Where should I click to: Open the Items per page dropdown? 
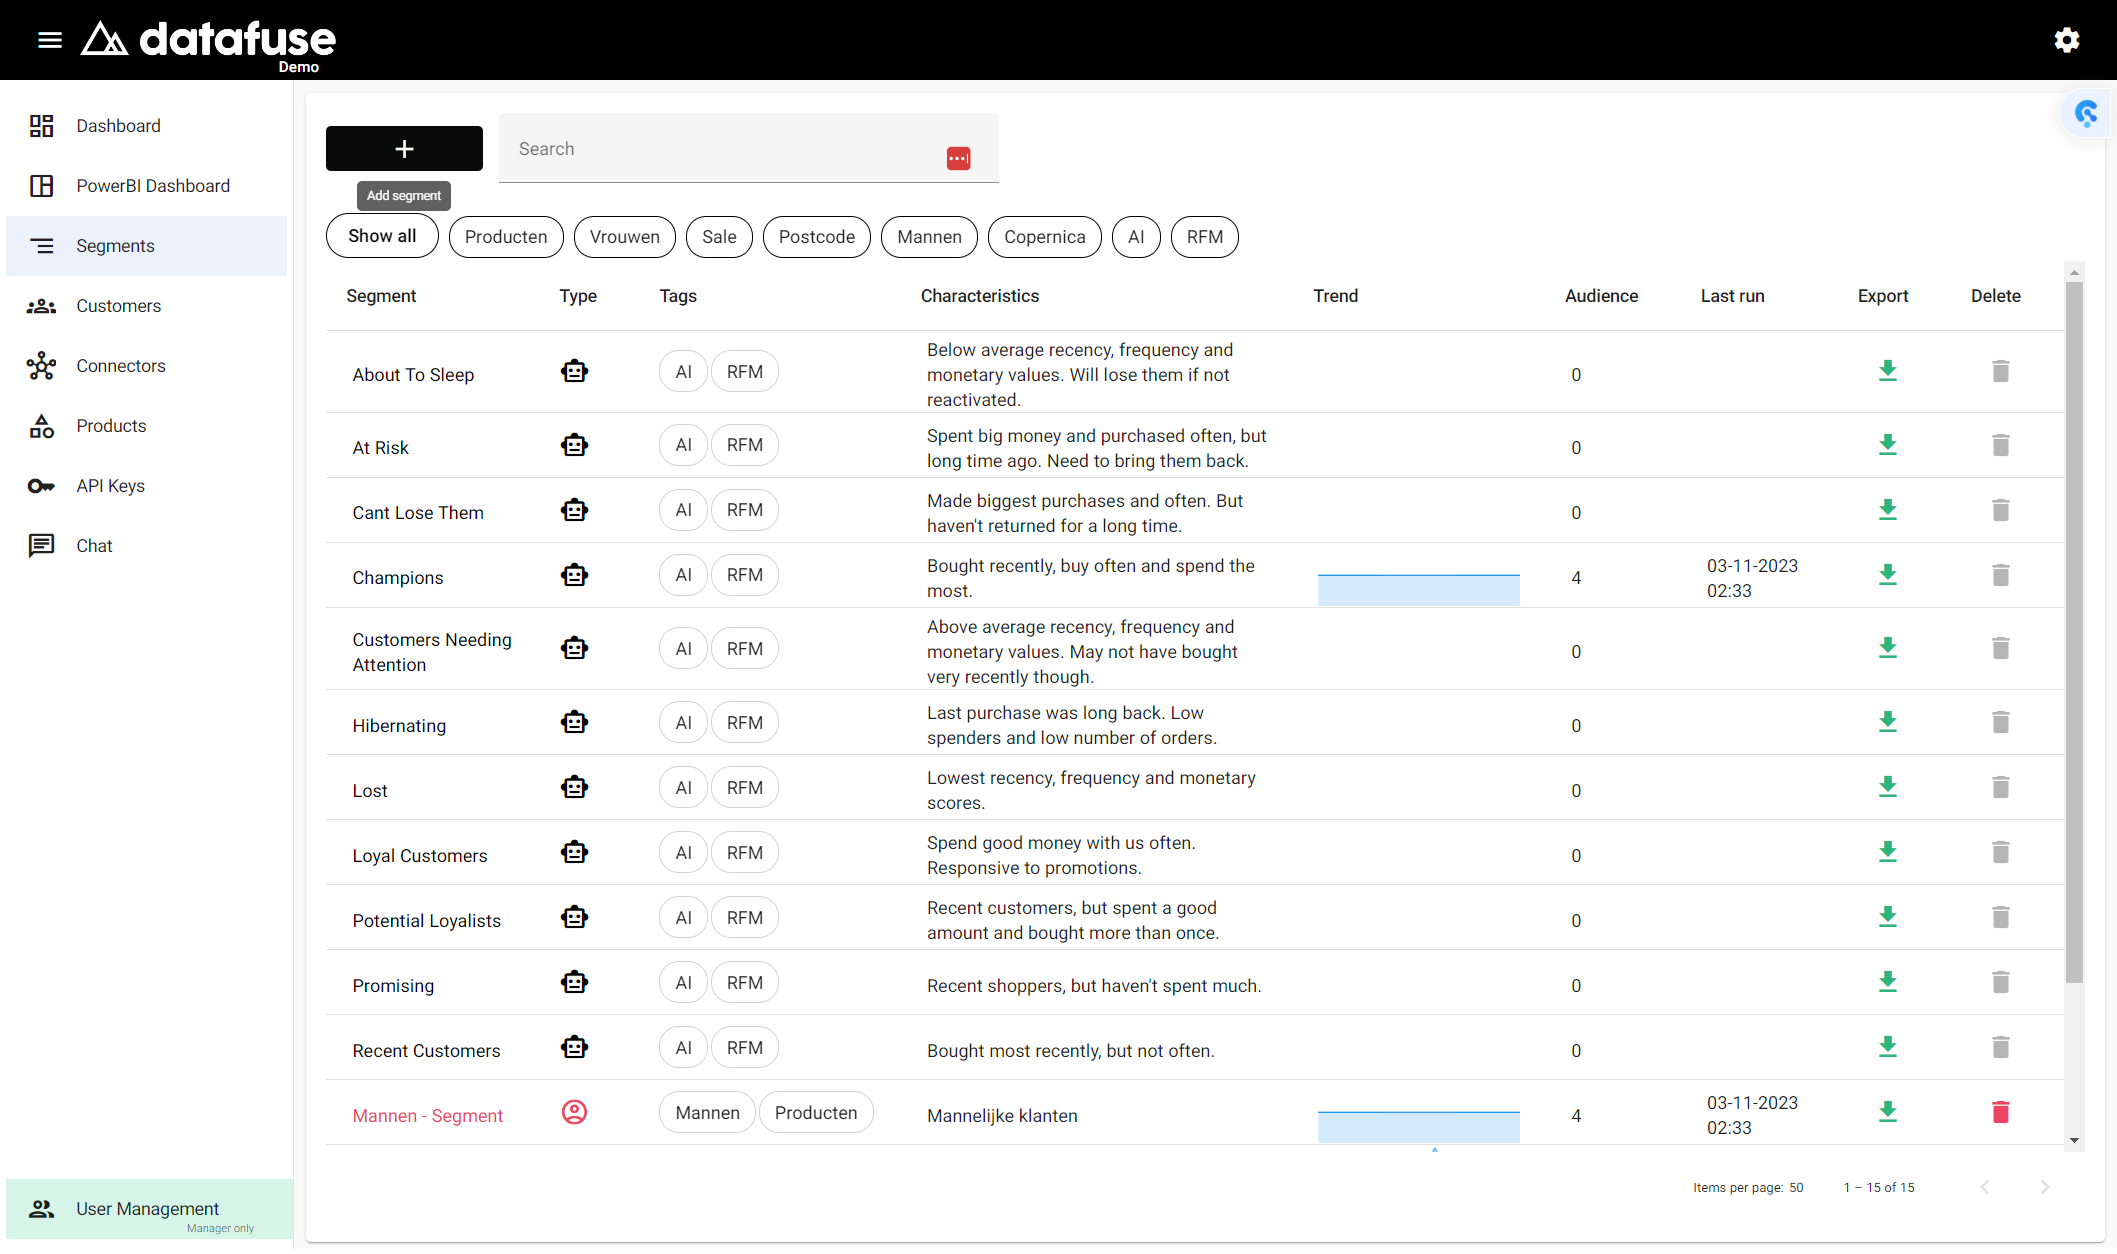(x=1797, y=1188)
